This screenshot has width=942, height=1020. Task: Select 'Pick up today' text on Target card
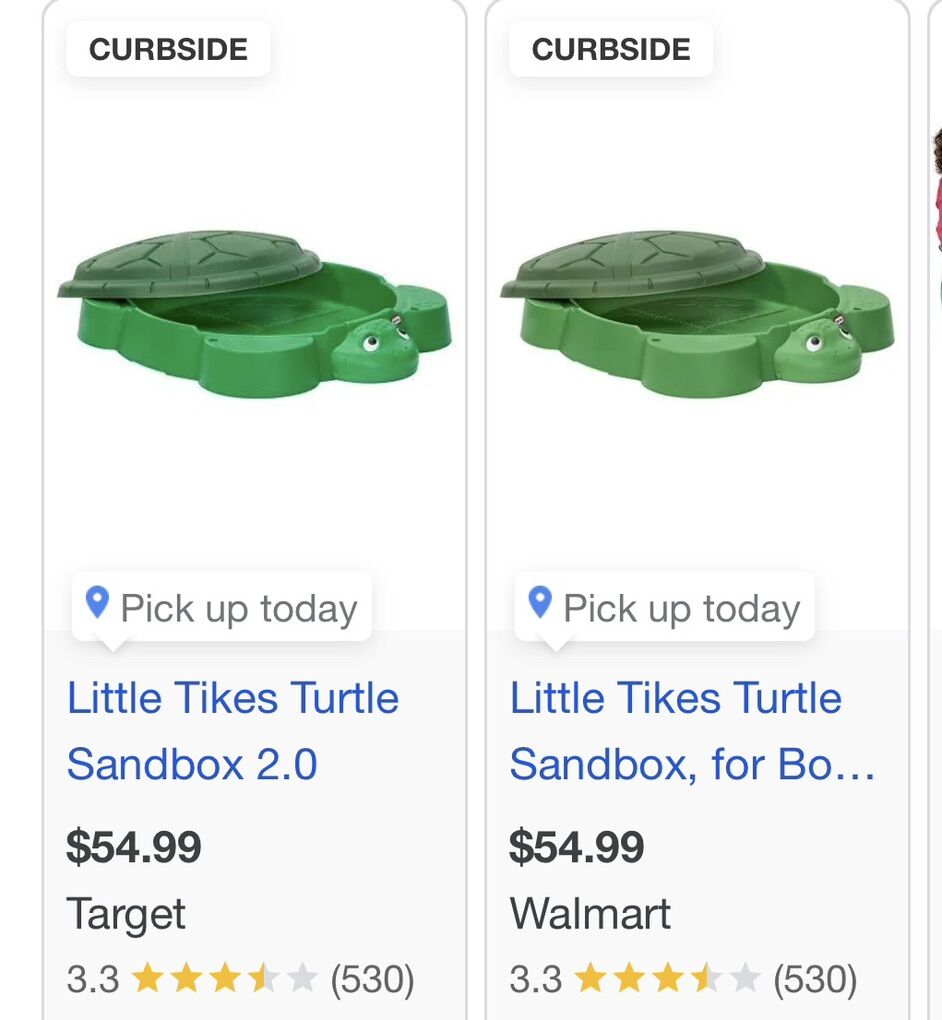238,609
